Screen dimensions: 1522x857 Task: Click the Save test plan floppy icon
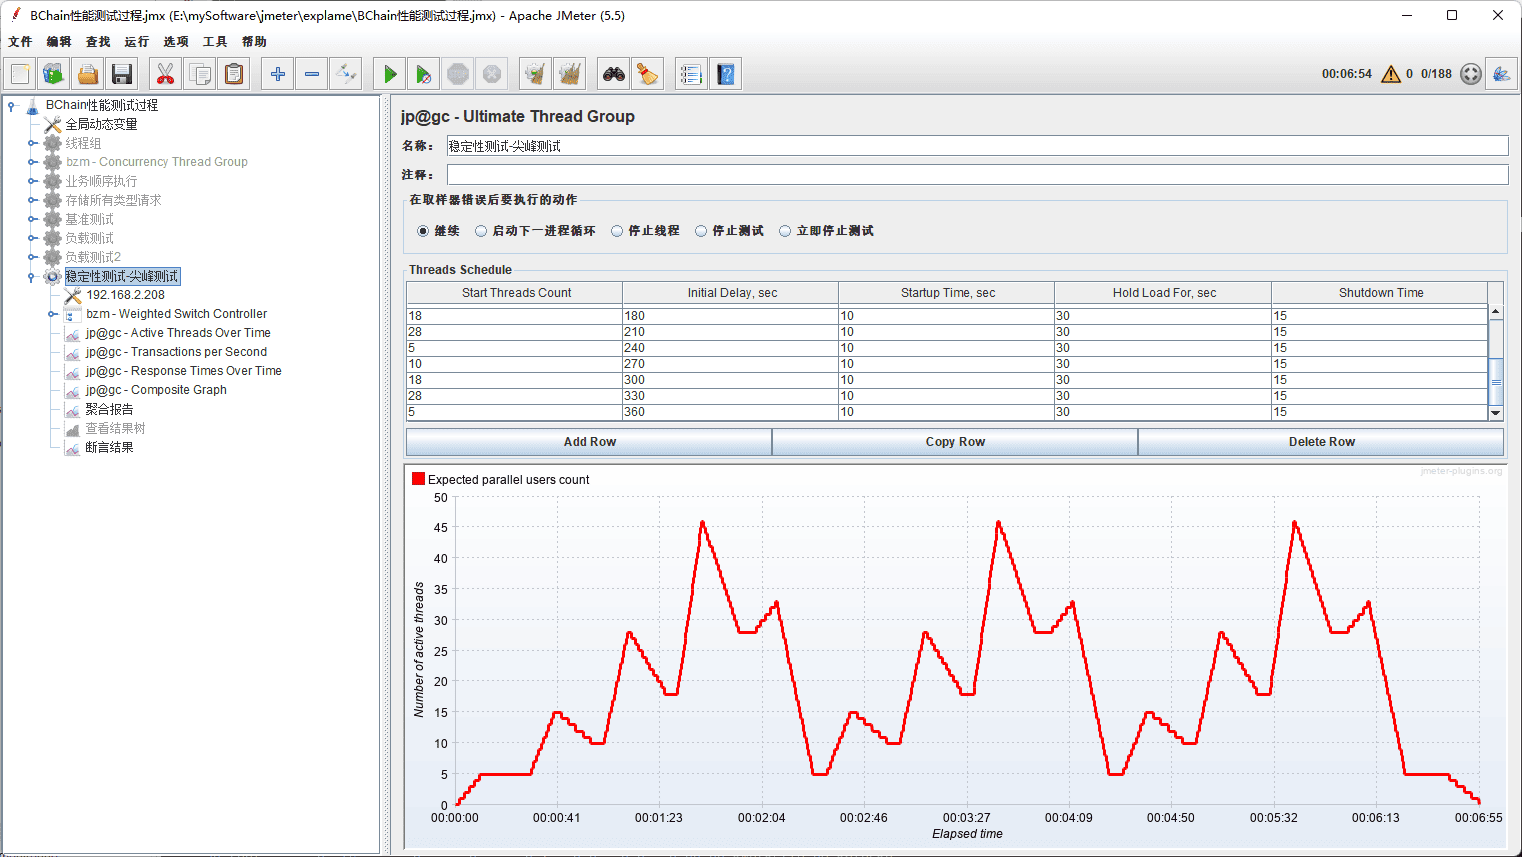[122, 74]
